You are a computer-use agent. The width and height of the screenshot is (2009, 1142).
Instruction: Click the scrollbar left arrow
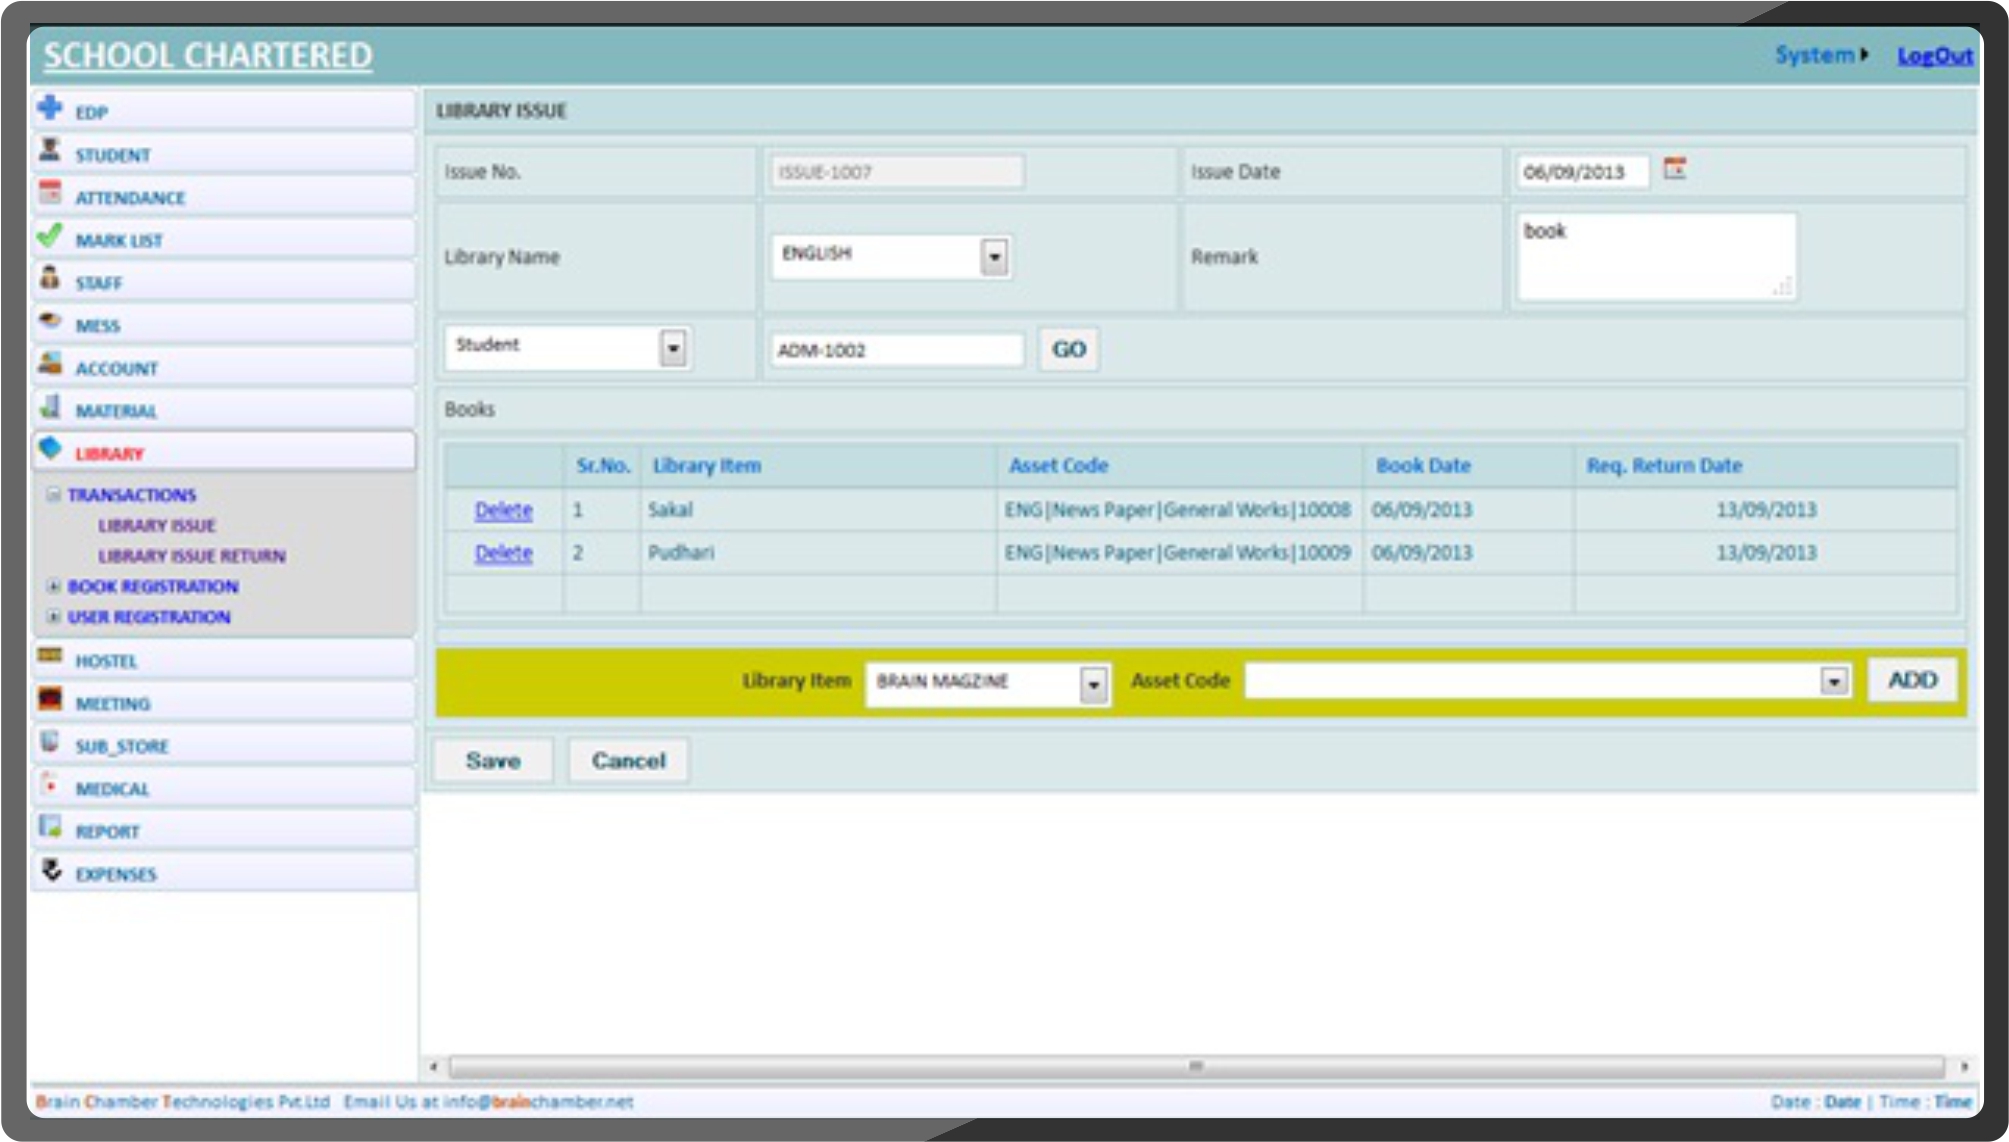click(x=433, y=1066)
